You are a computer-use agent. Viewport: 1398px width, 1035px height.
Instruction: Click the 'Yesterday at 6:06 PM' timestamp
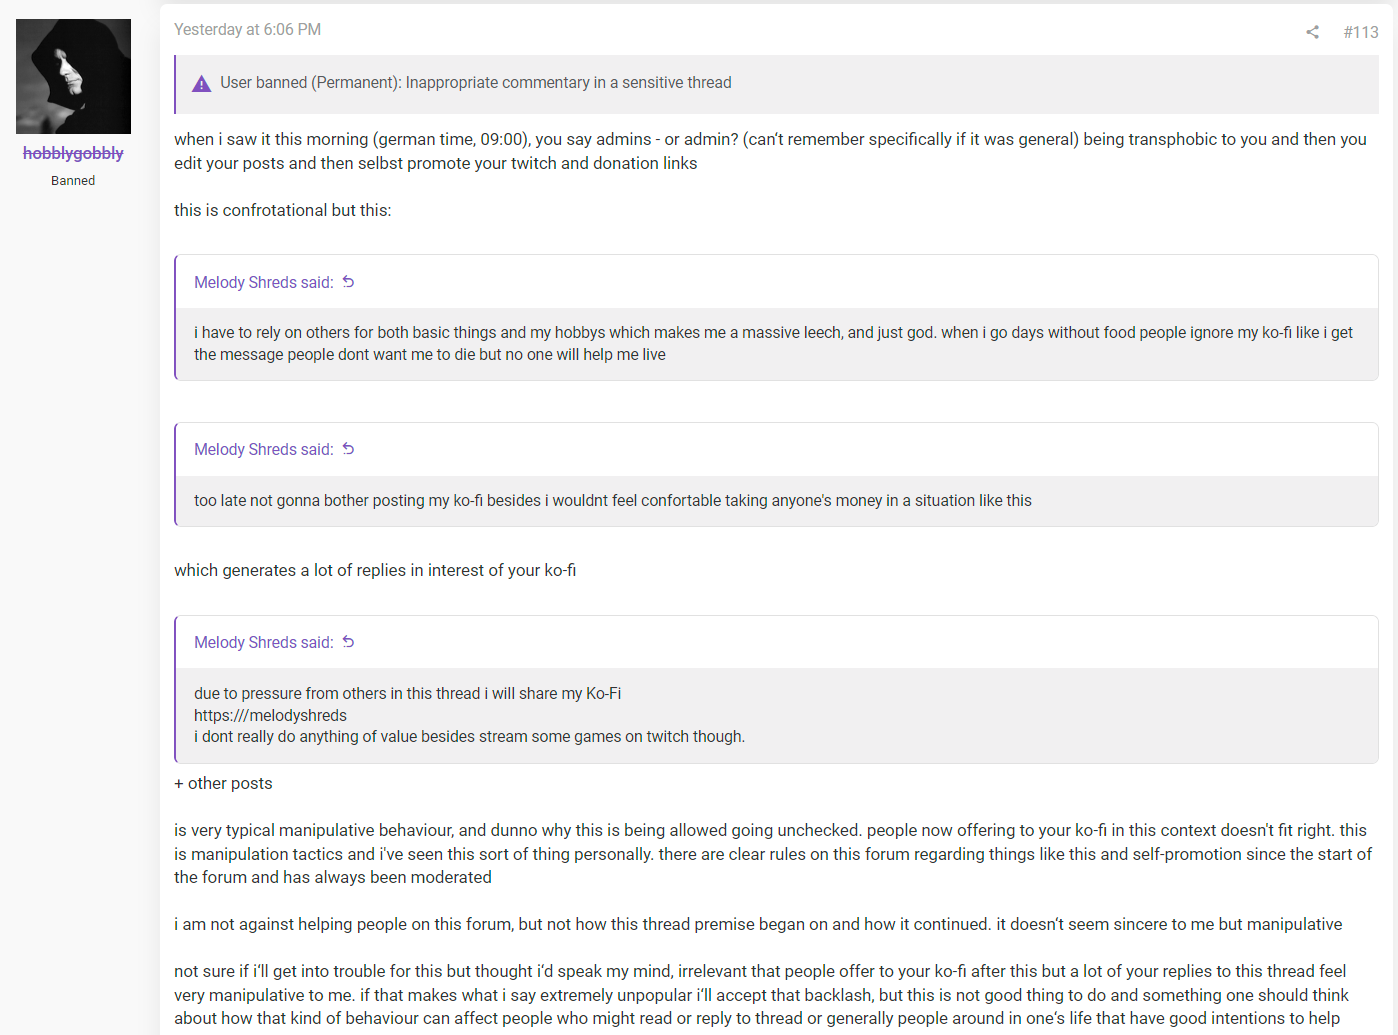click(x=247, y=30)
